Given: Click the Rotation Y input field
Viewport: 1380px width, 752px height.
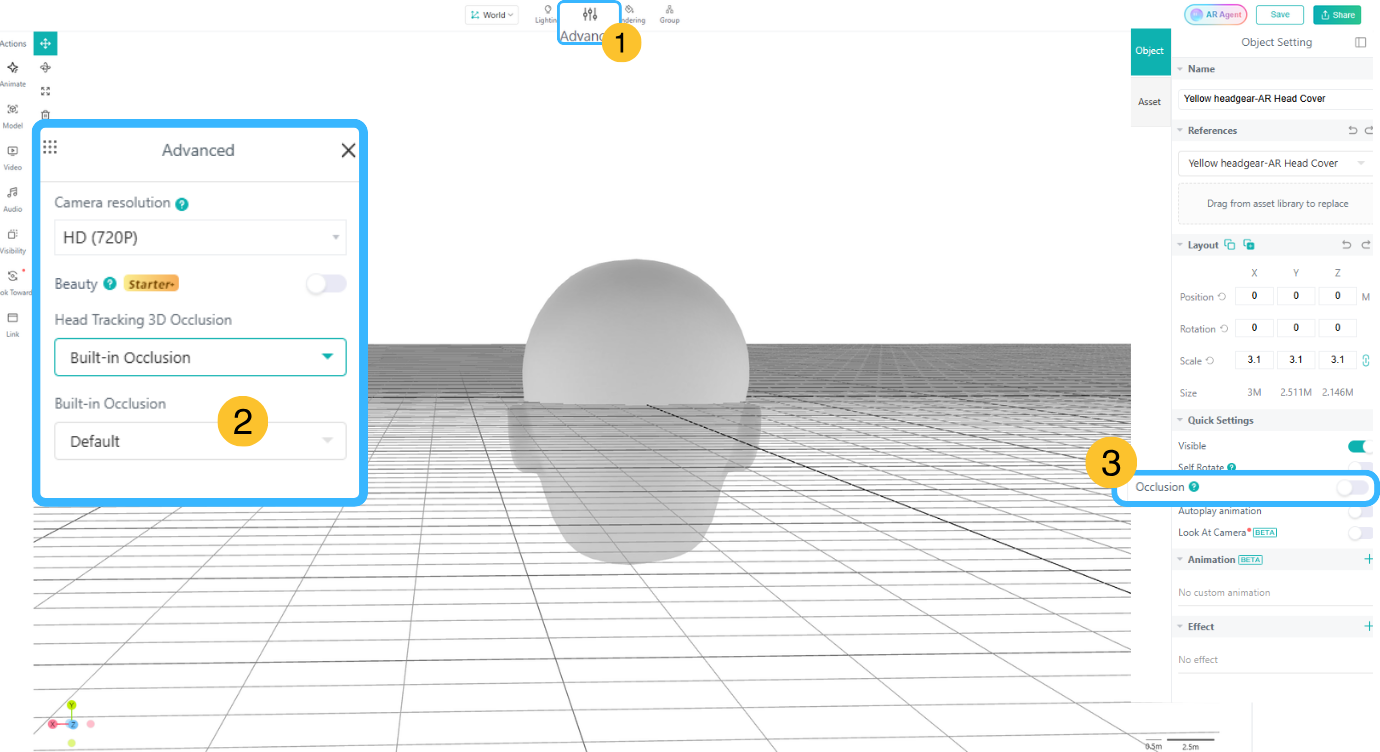Looking at the screenshot, I should click(1296, 328).
